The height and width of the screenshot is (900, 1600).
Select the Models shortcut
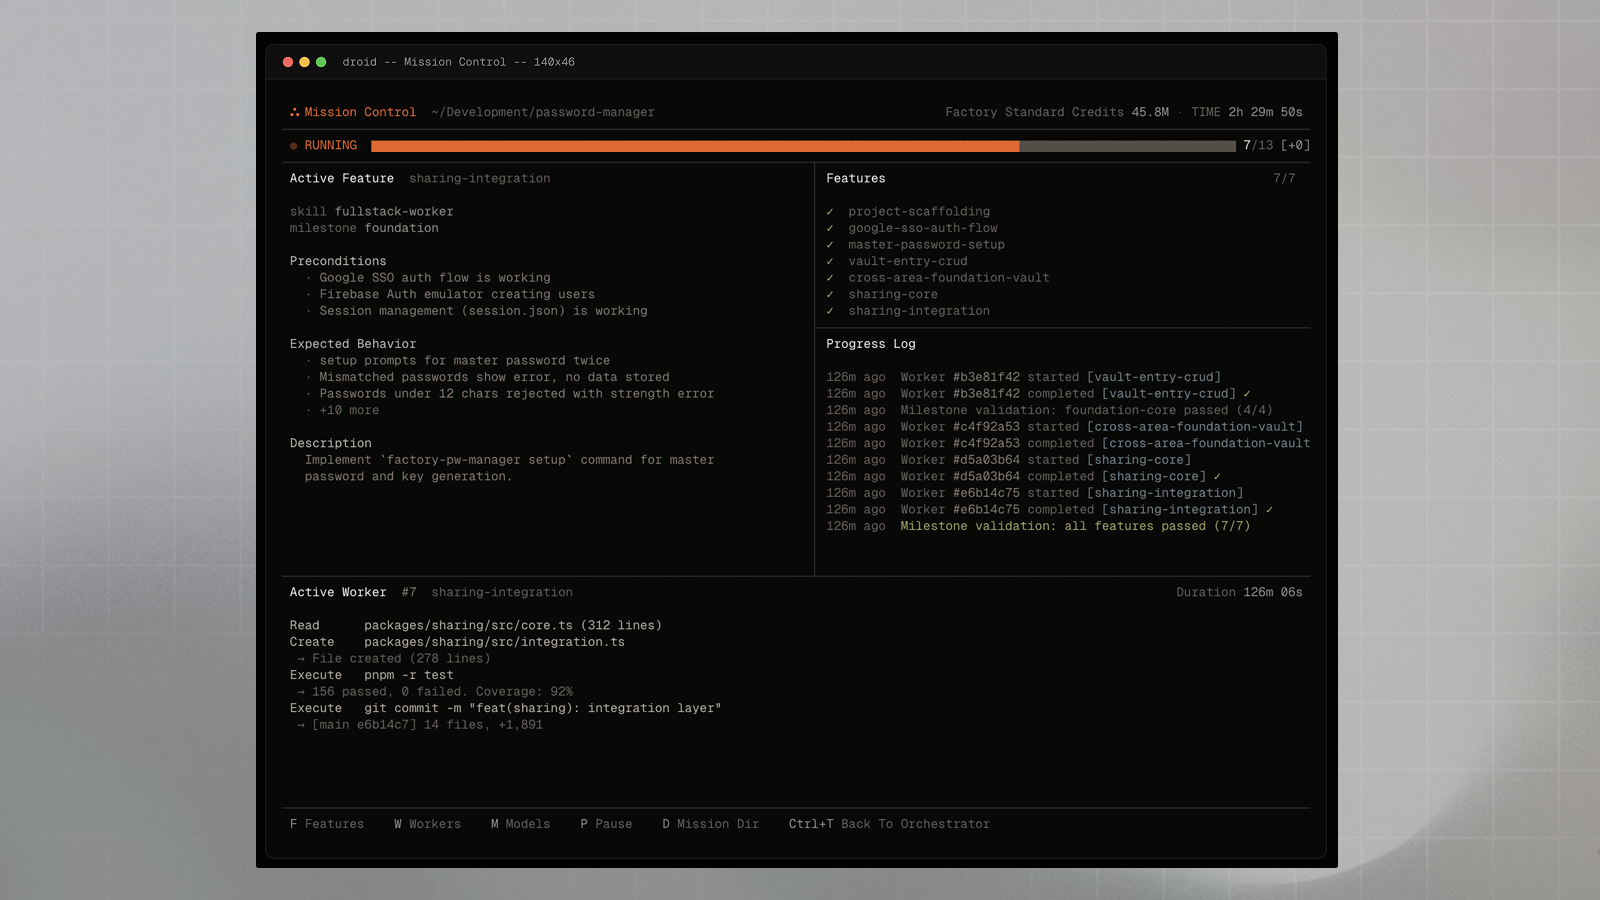pos(520,824)
